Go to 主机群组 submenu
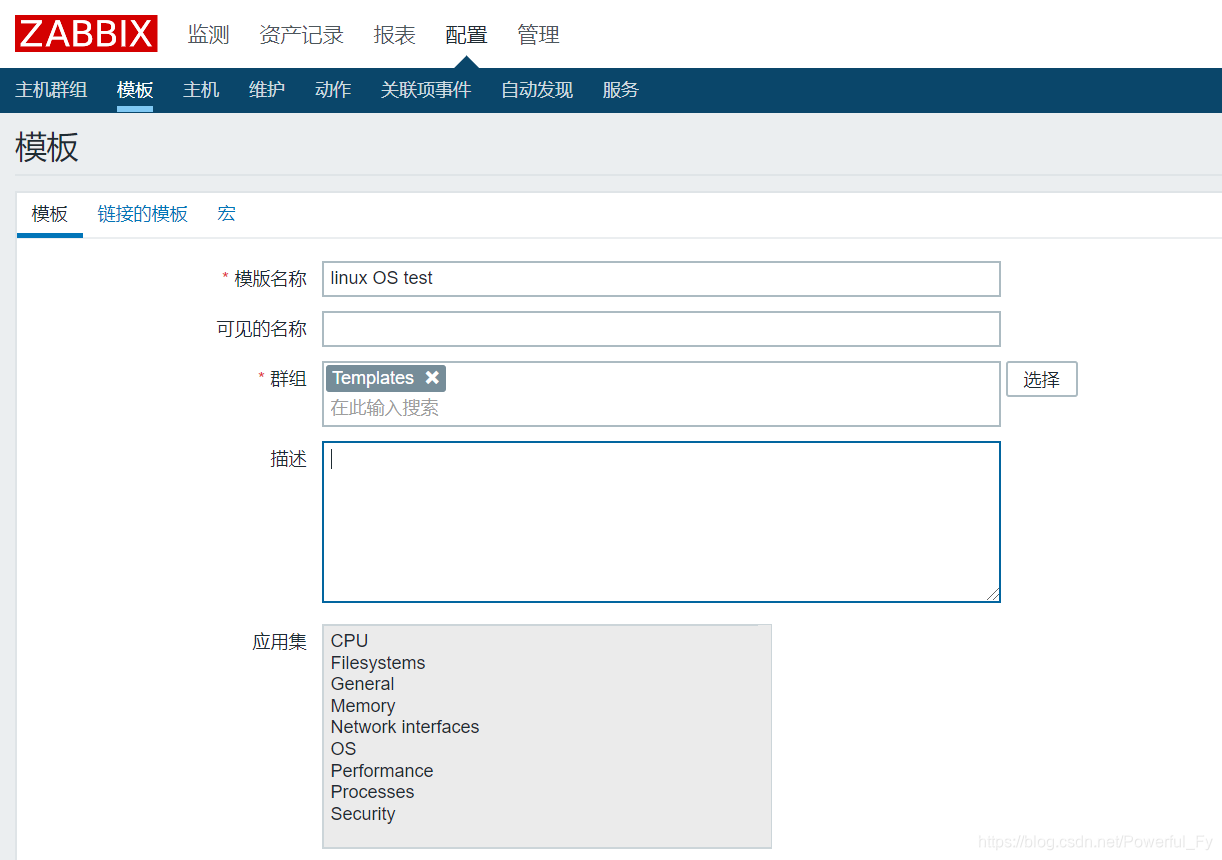The height and width of the screenshot is (860, 1222). 51,90
